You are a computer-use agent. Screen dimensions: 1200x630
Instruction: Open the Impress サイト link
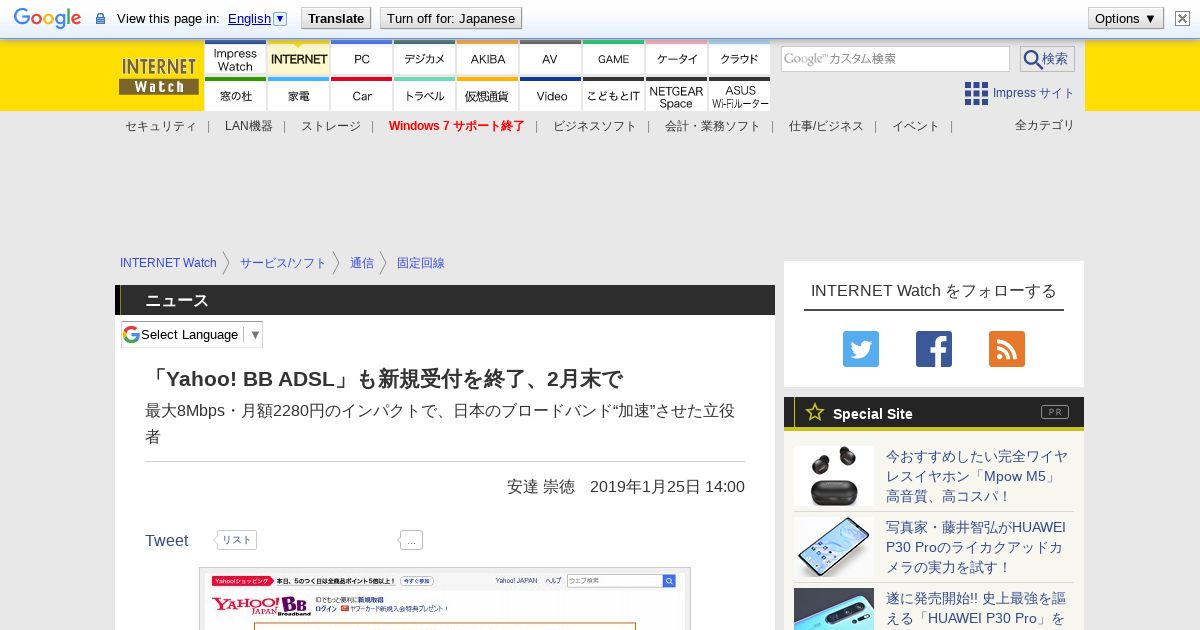pyautogui.click(x=1033, y=93)
